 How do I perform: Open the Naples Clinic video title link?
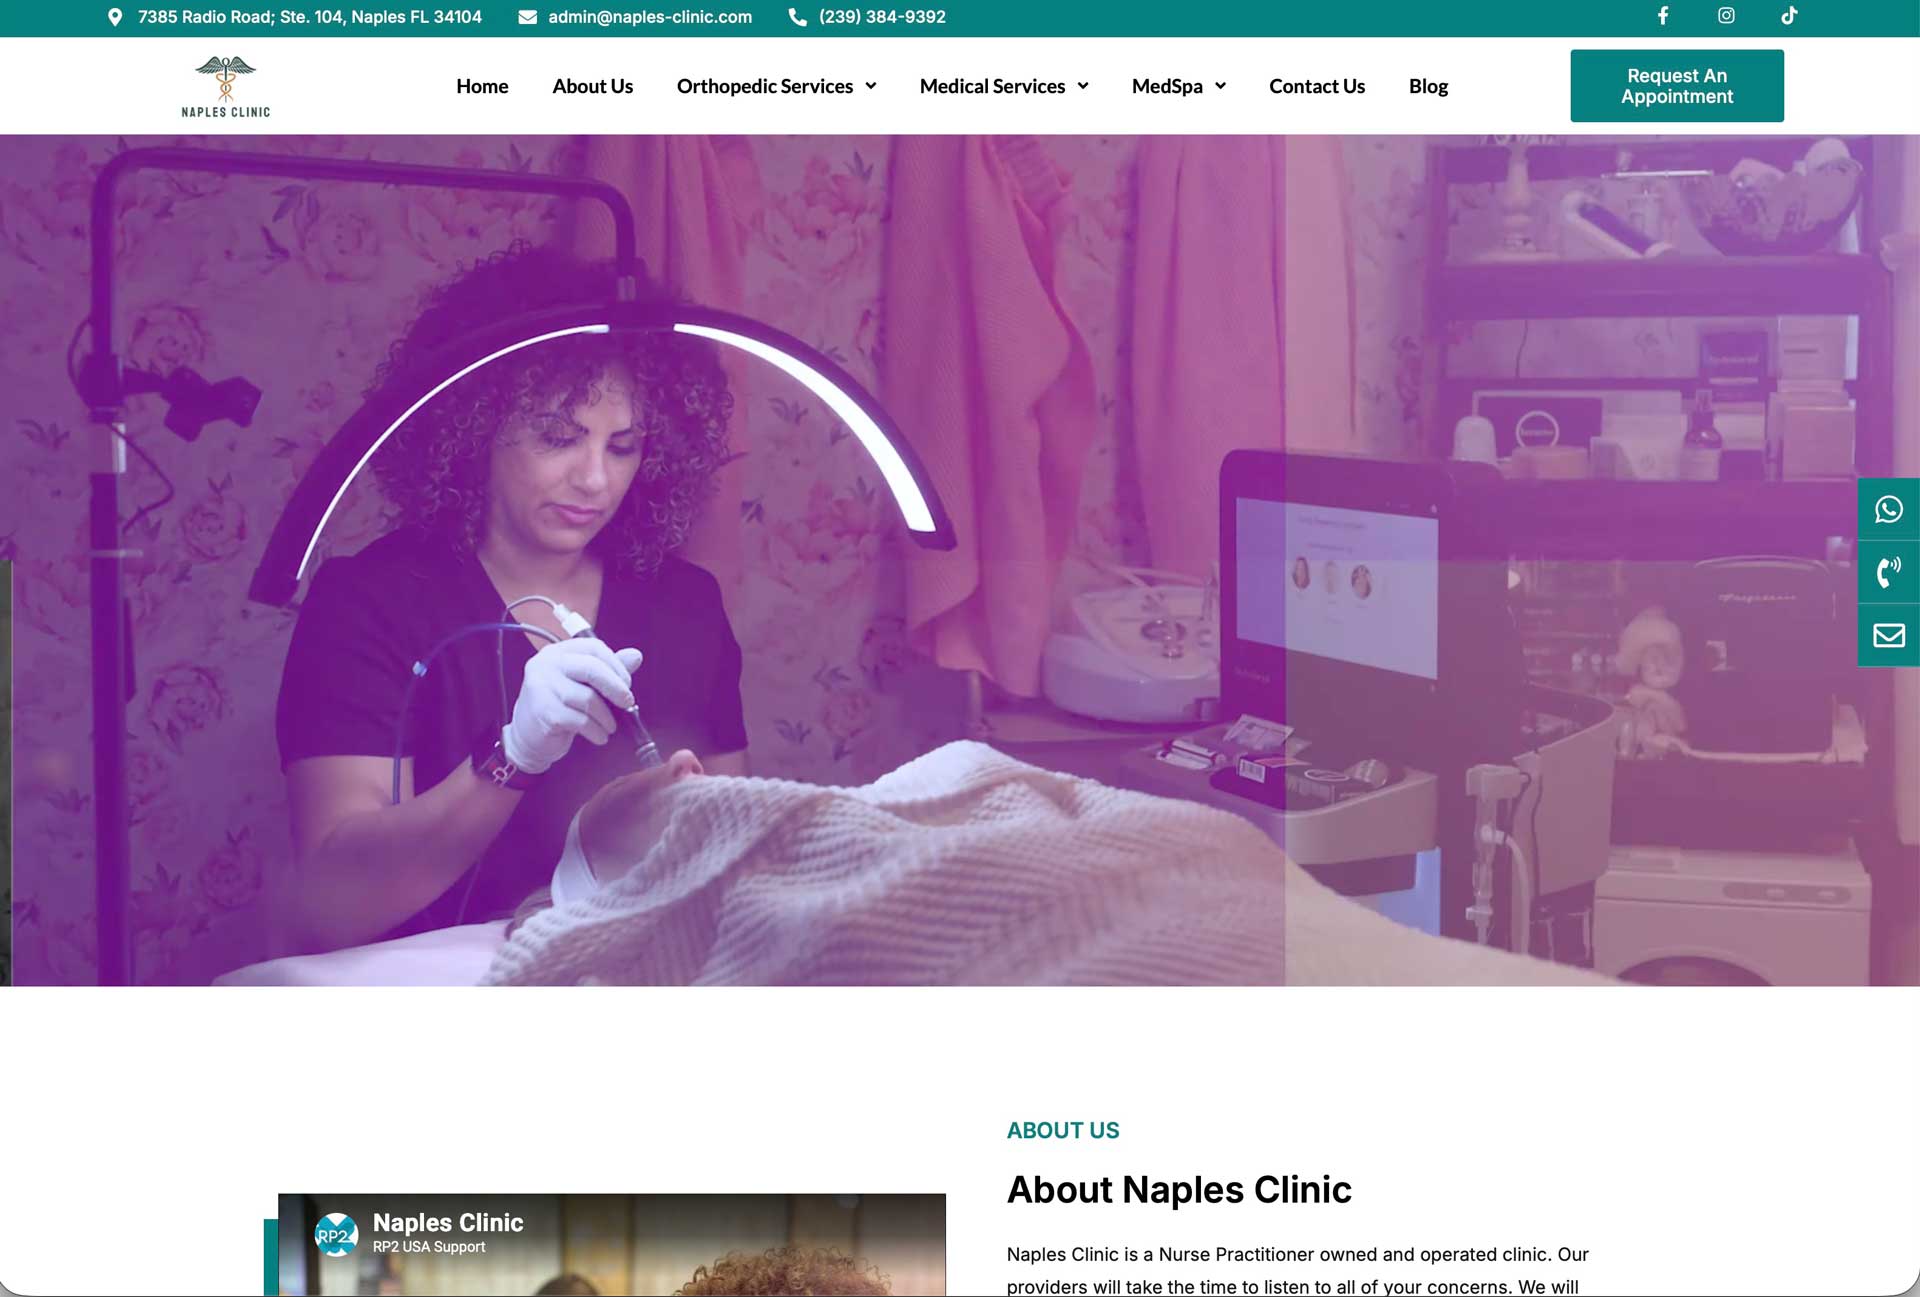(448, 1222)
